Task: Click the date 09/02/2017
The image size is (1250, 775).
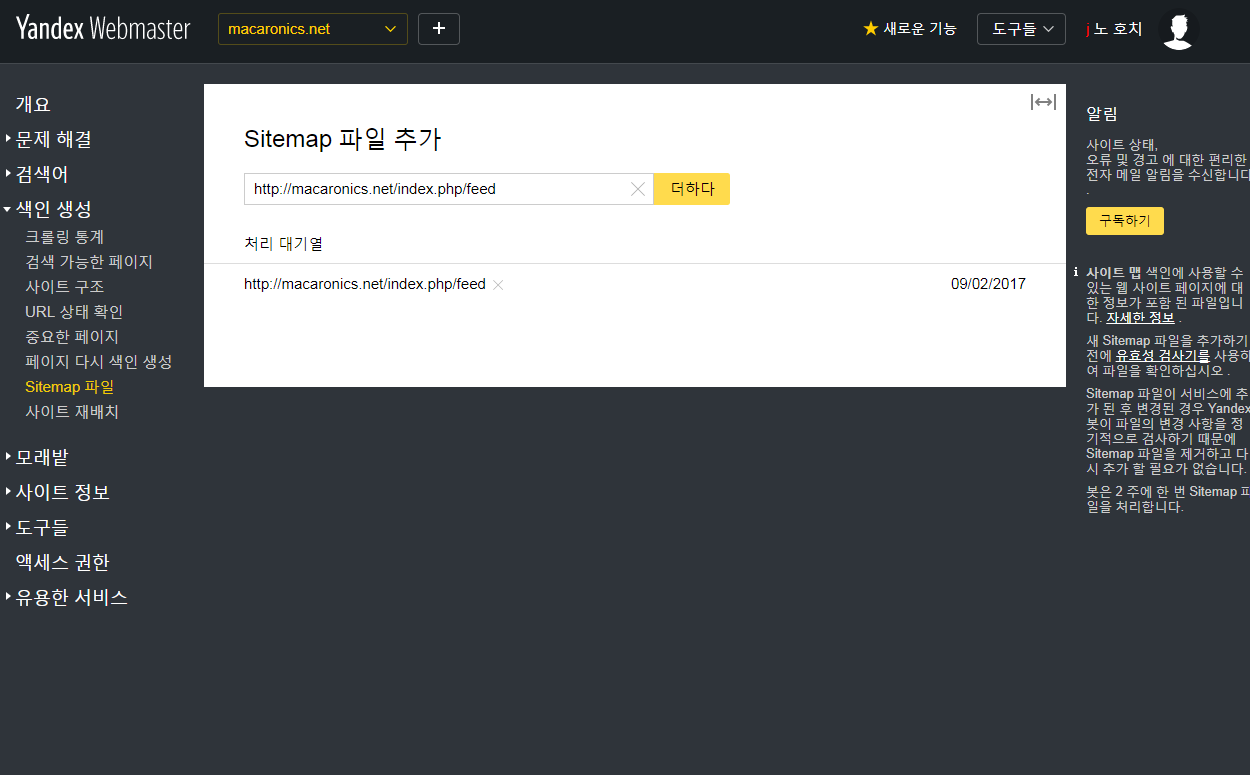Action: (988, 284)
